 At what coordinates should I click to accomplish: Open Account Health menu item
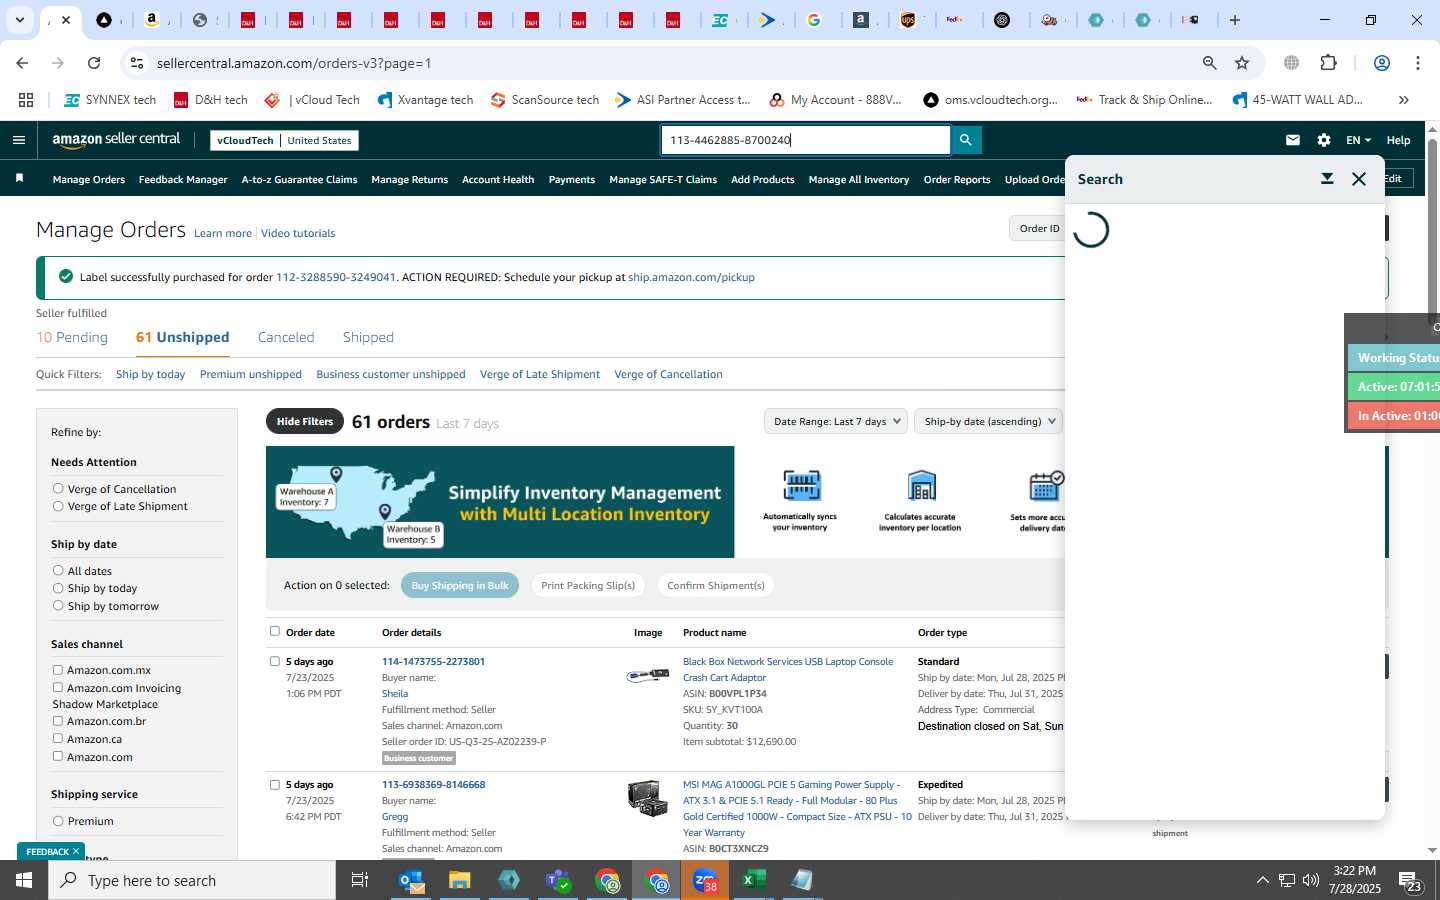pyautogui.click(x=498, y=180)
